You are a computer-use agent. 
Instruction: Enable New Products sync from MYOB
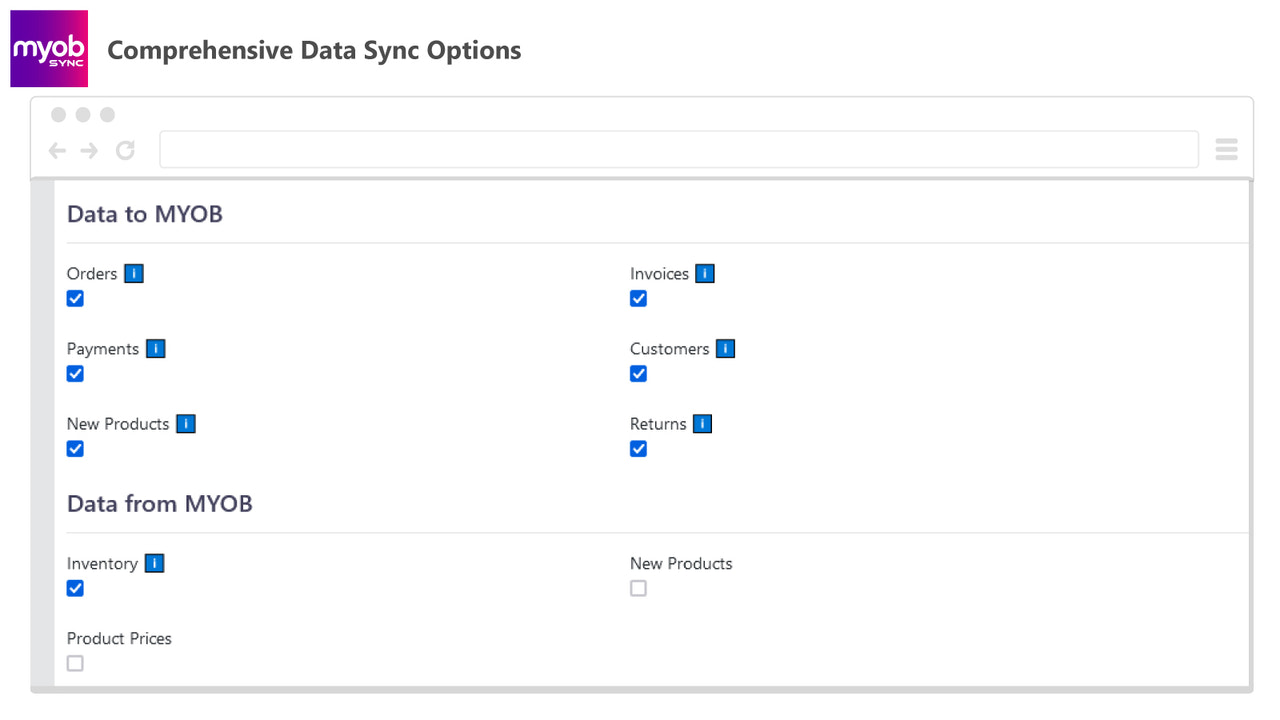[638, 588]
